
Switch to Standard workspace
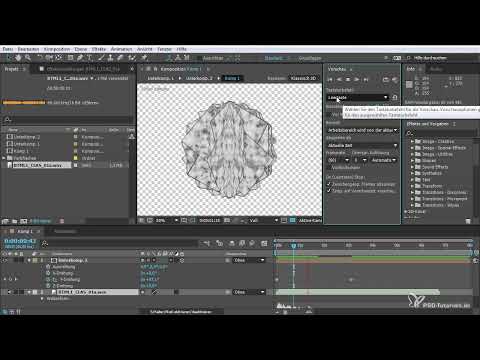(273, 58)
